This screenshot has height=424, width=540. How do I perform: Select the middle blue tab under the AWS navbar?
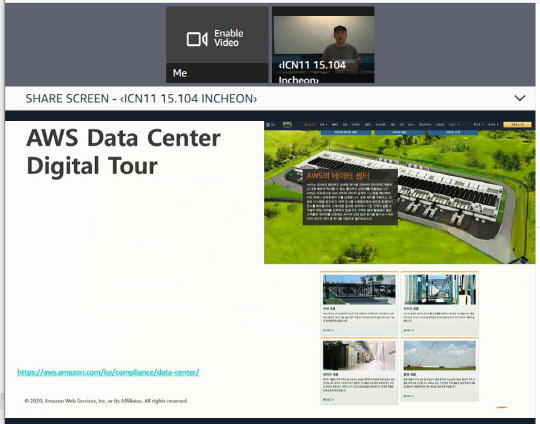click(399, 132)
